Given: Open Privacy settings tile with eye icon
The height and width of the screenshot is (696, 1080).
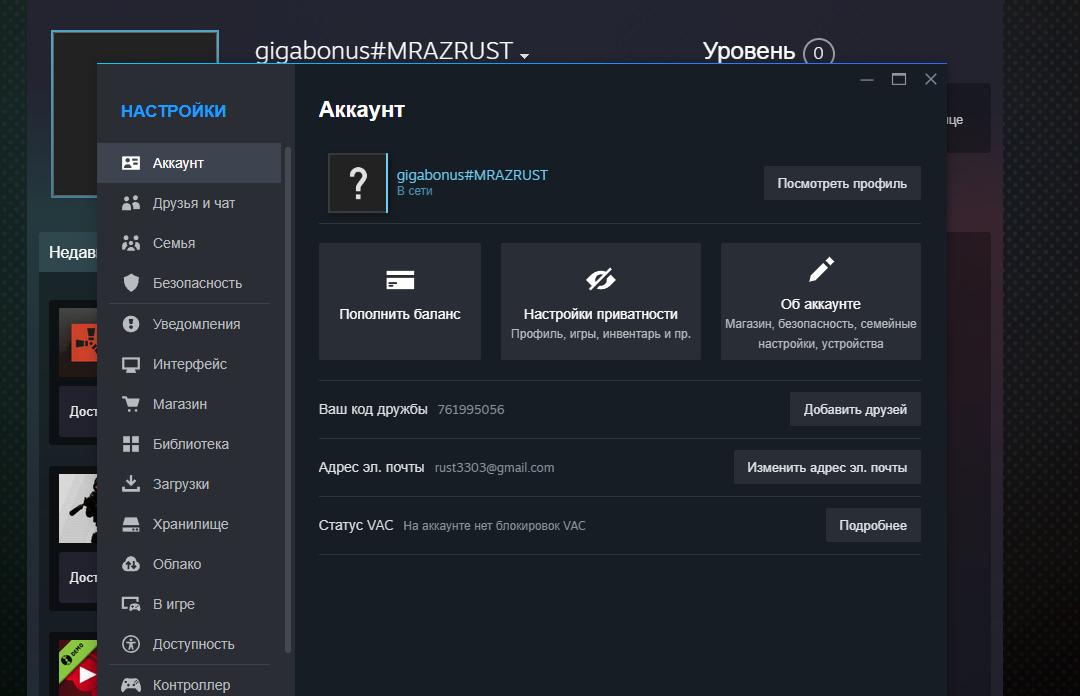Looking at the screenshot, I should [x=600, y=301].
